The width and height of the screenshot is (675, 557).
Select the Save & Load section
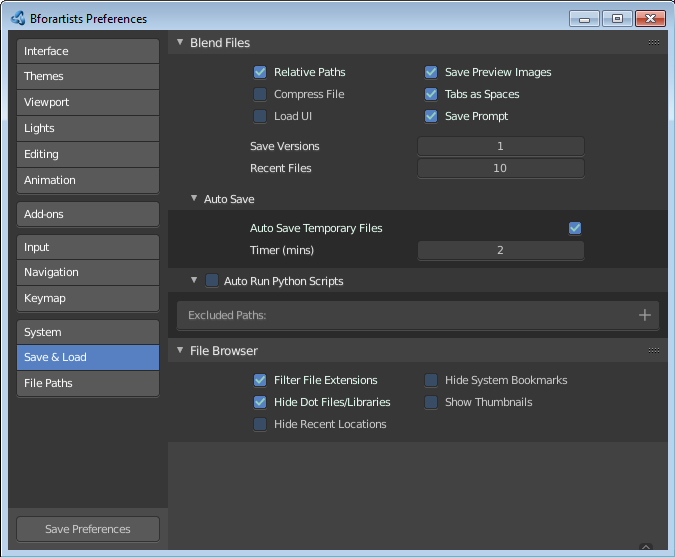click(88, 357)
